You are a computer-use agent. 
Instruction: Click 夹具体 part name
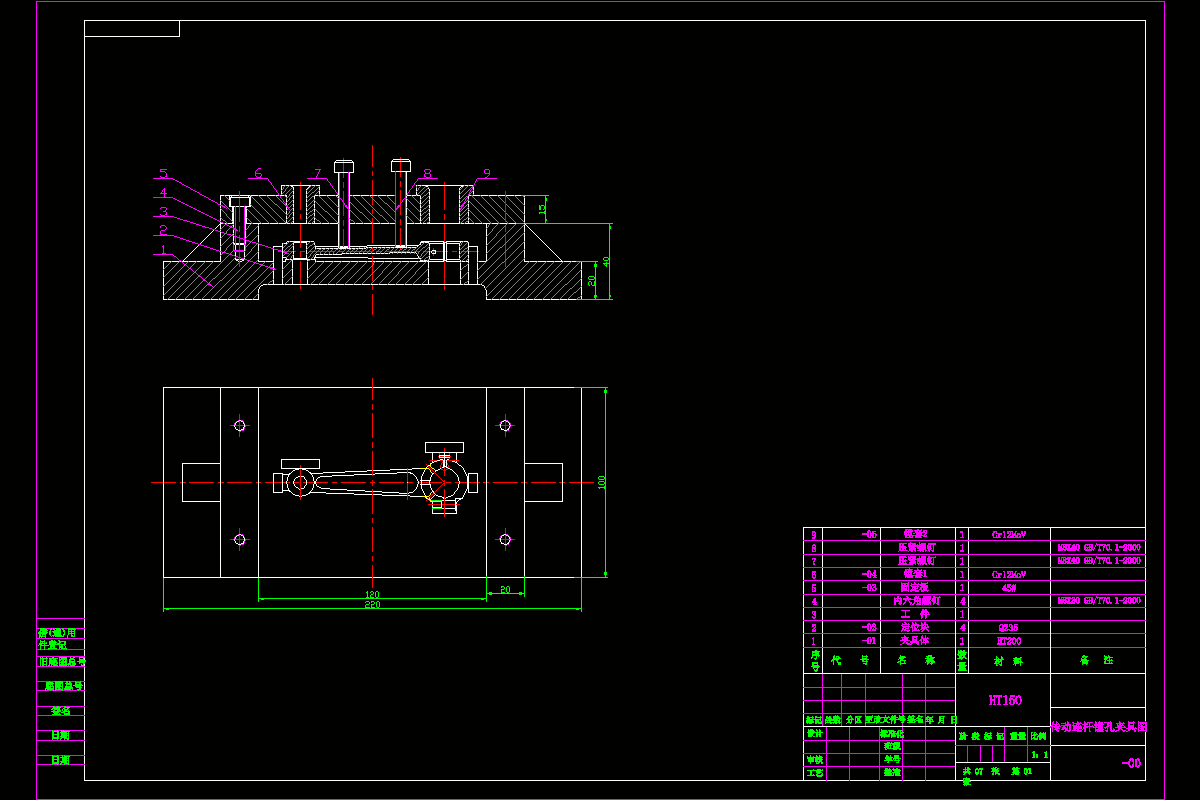pos(916,640)
